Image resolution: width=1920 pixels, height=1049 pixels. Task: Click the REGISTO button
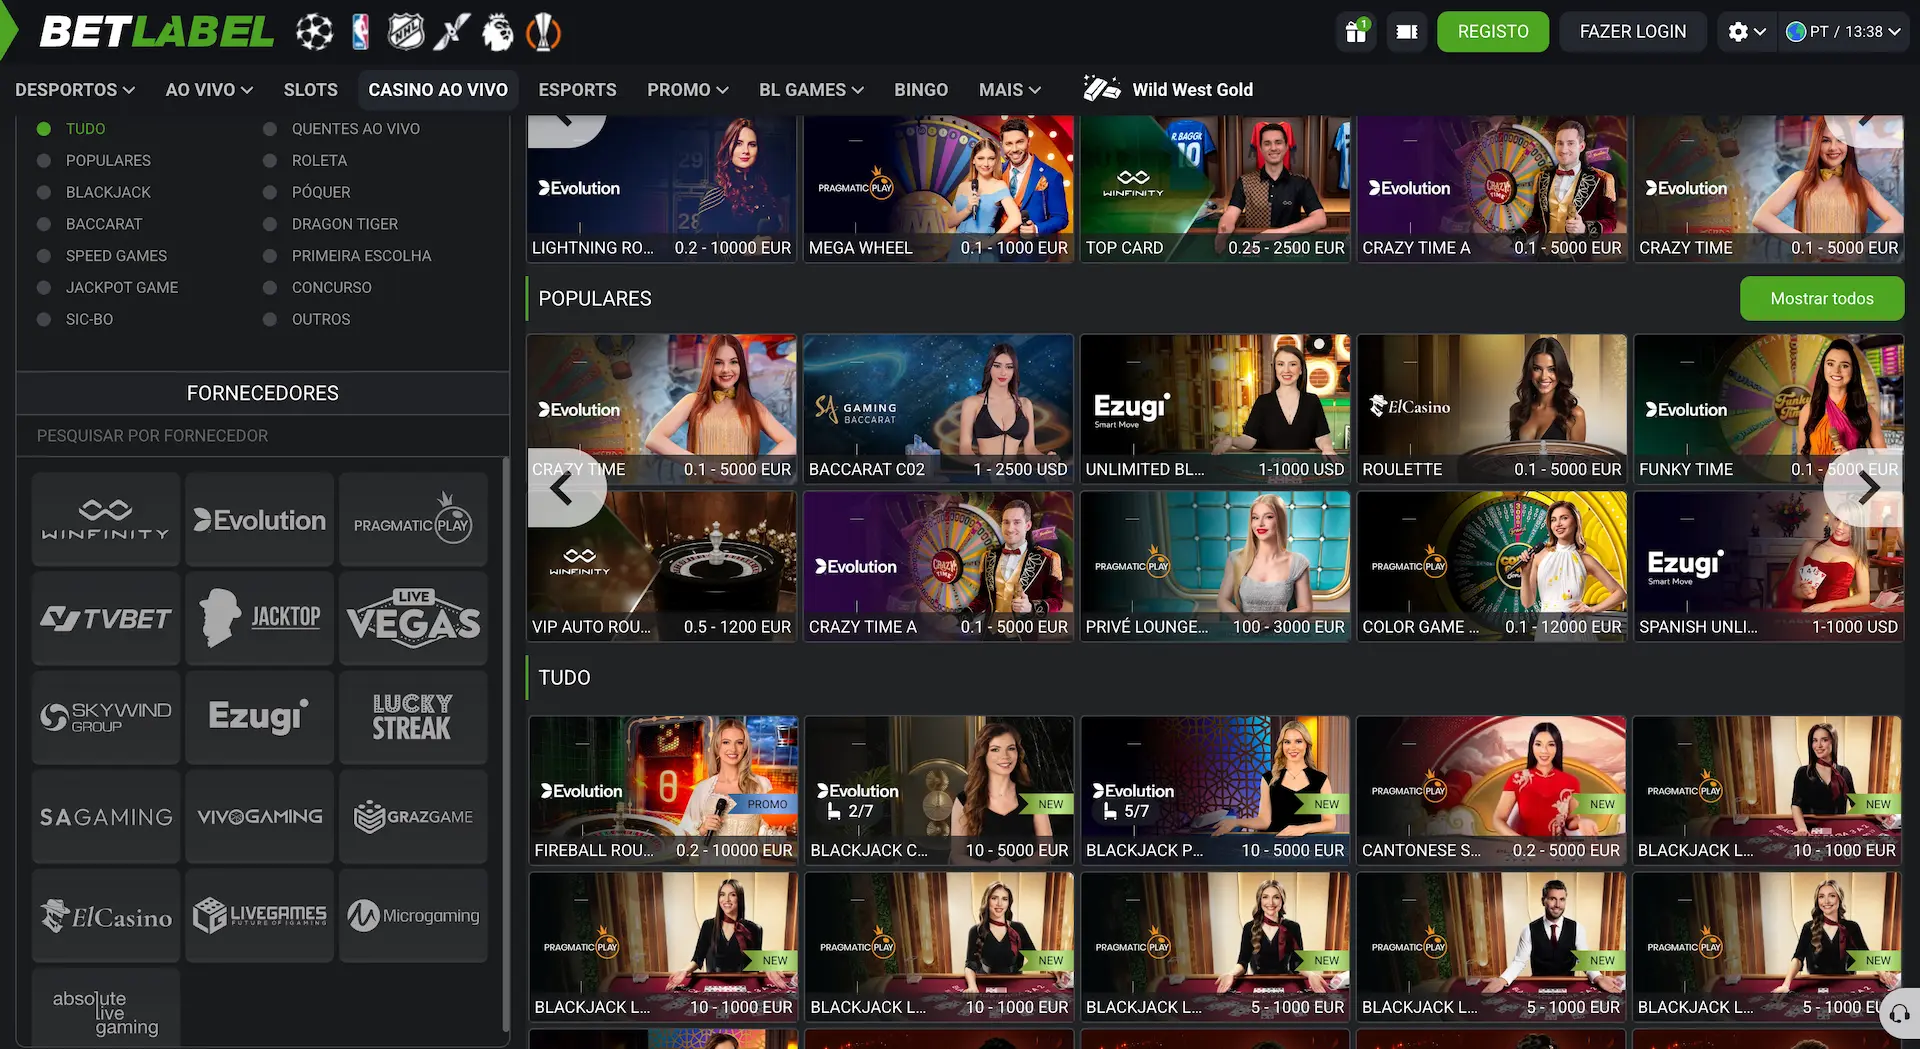[x=1493, y=32]
